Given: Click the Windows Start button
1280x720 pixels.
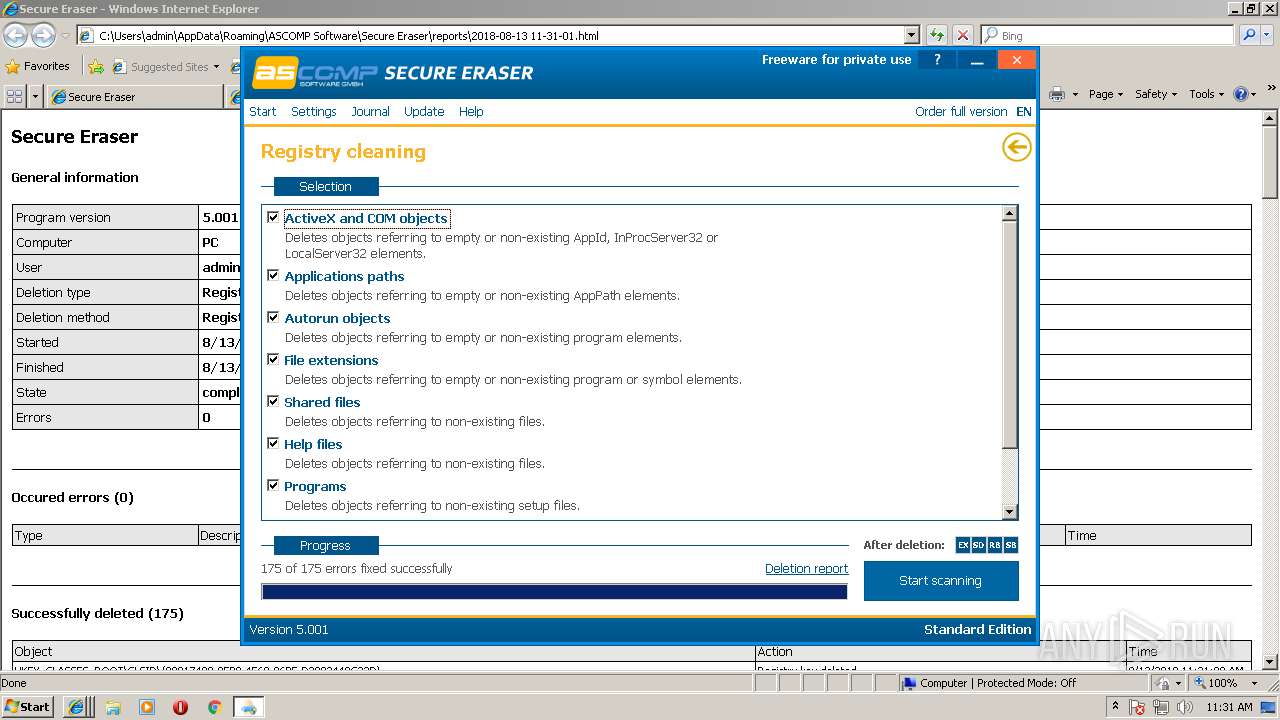Looking at the screenshot, I should coord(27,707).
